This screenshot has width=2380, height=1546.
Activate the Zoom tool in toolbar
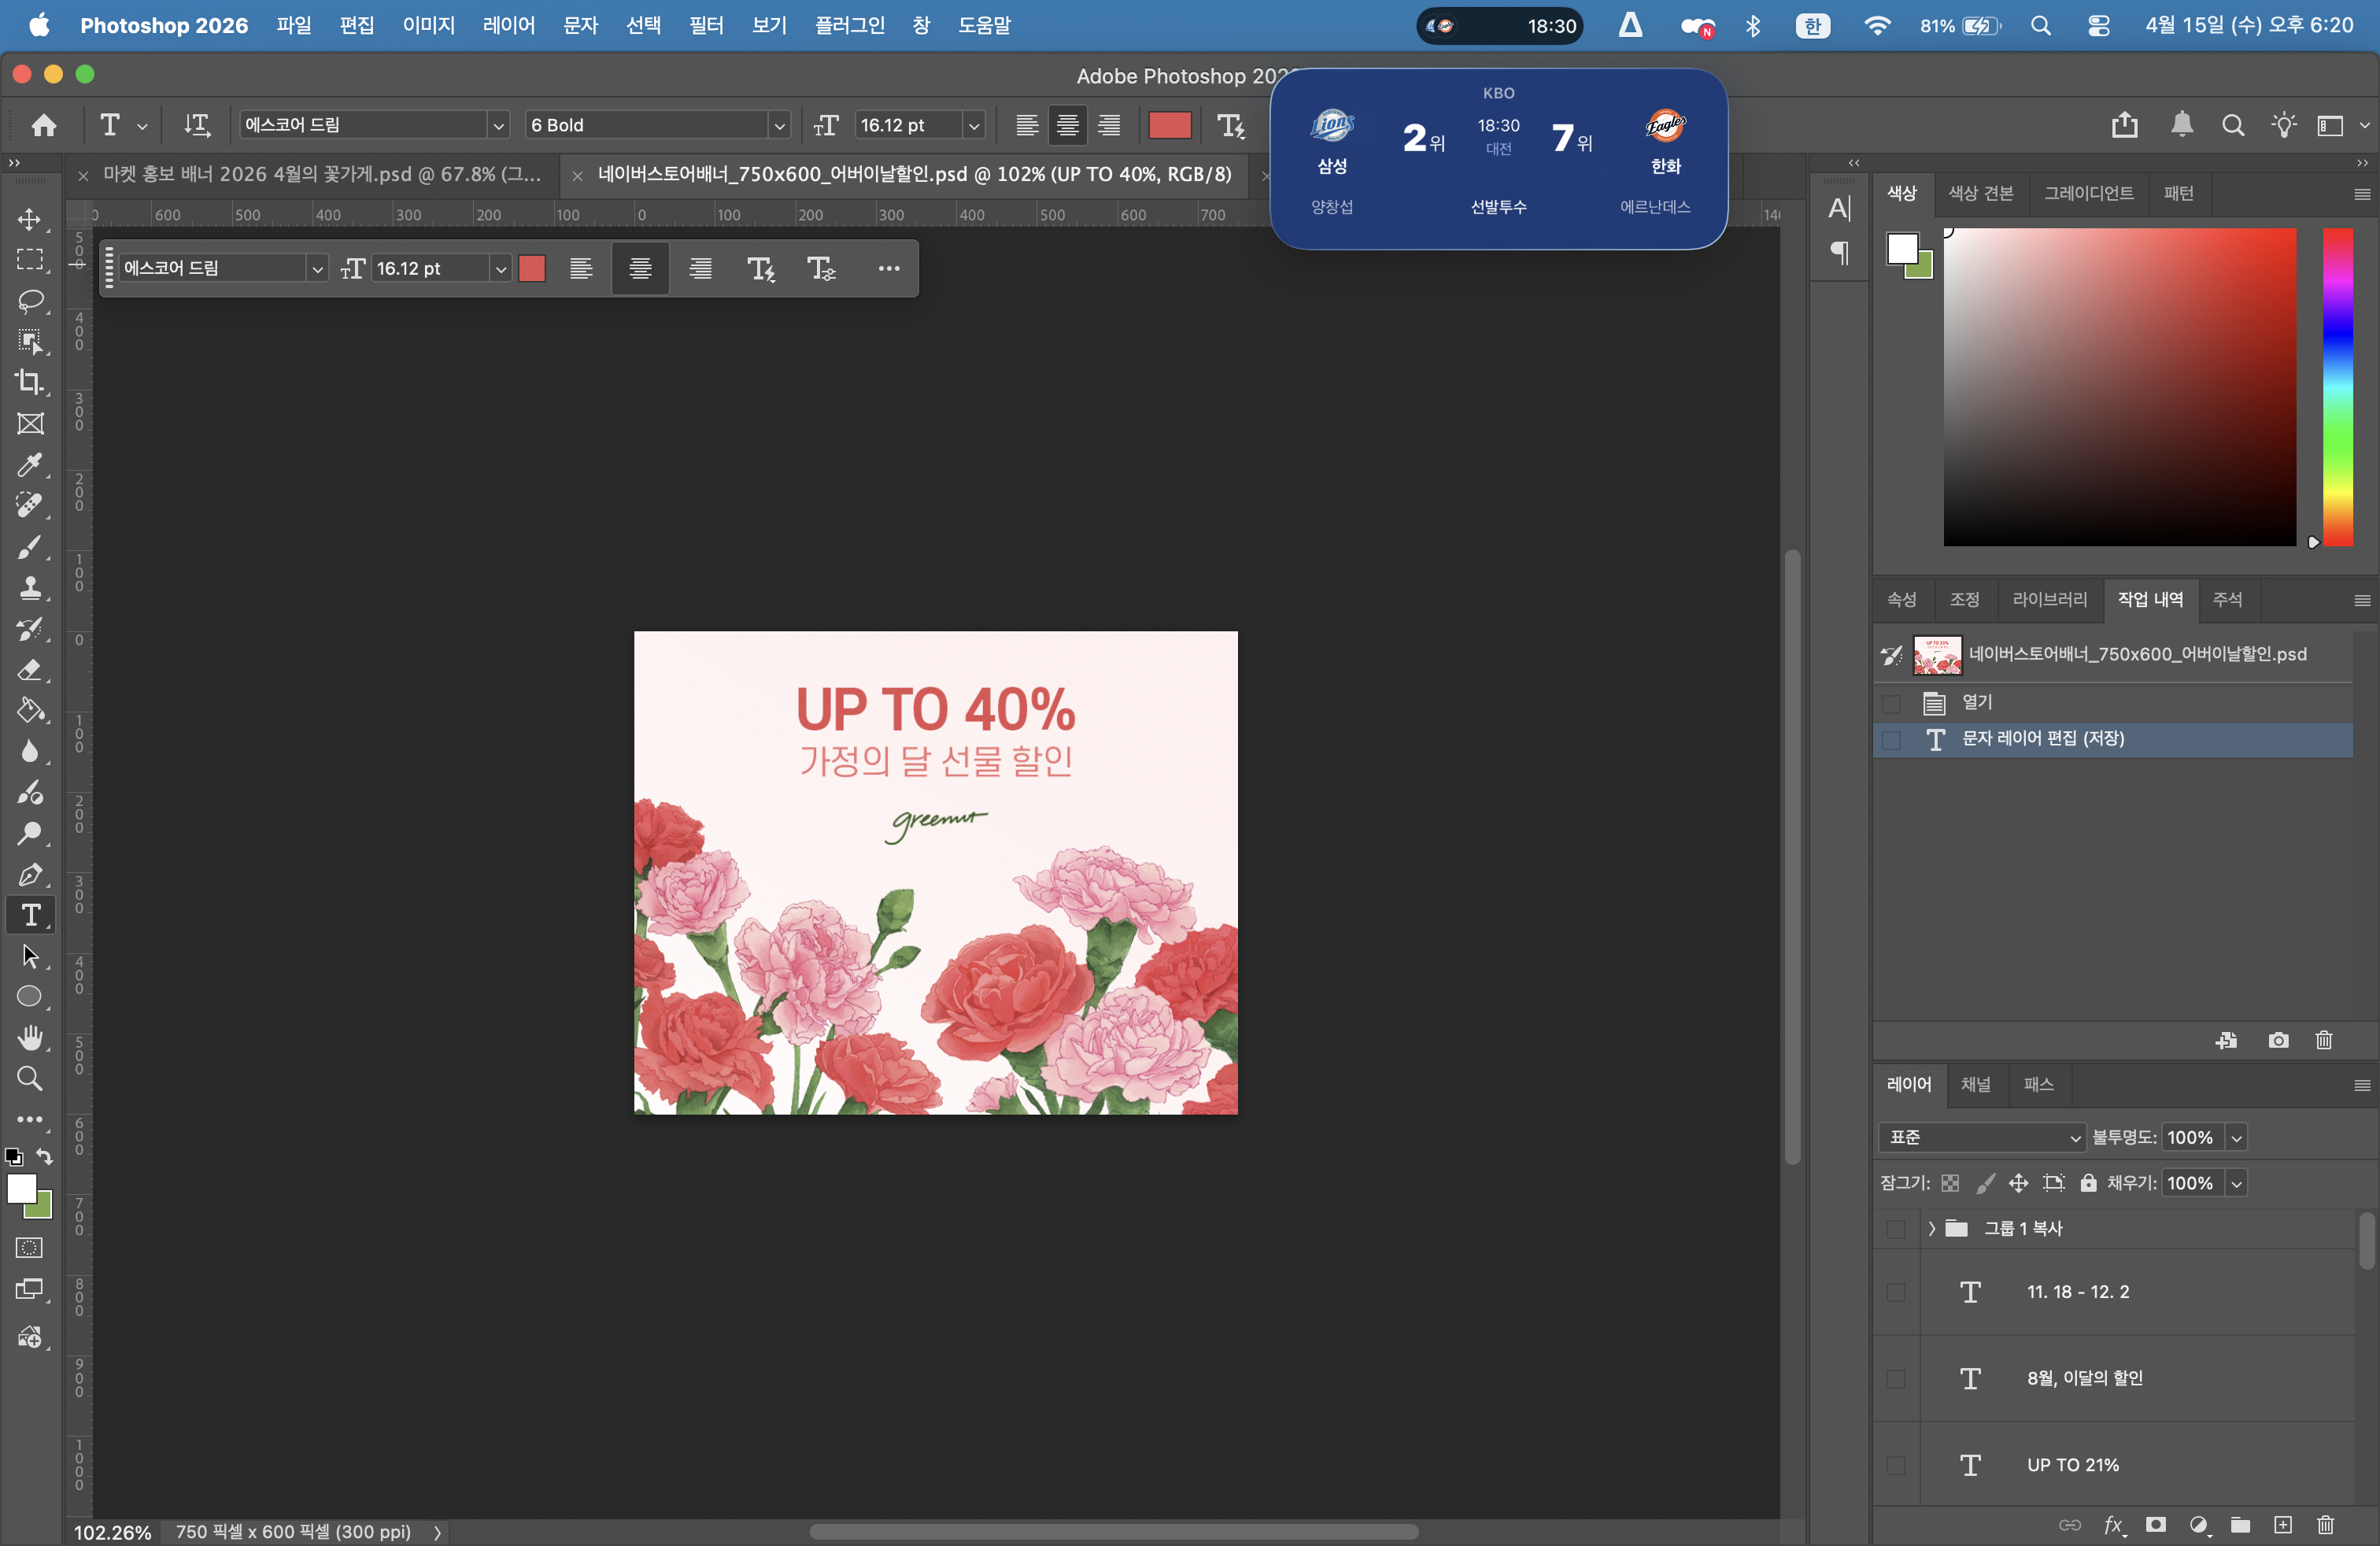point(30,1079)
